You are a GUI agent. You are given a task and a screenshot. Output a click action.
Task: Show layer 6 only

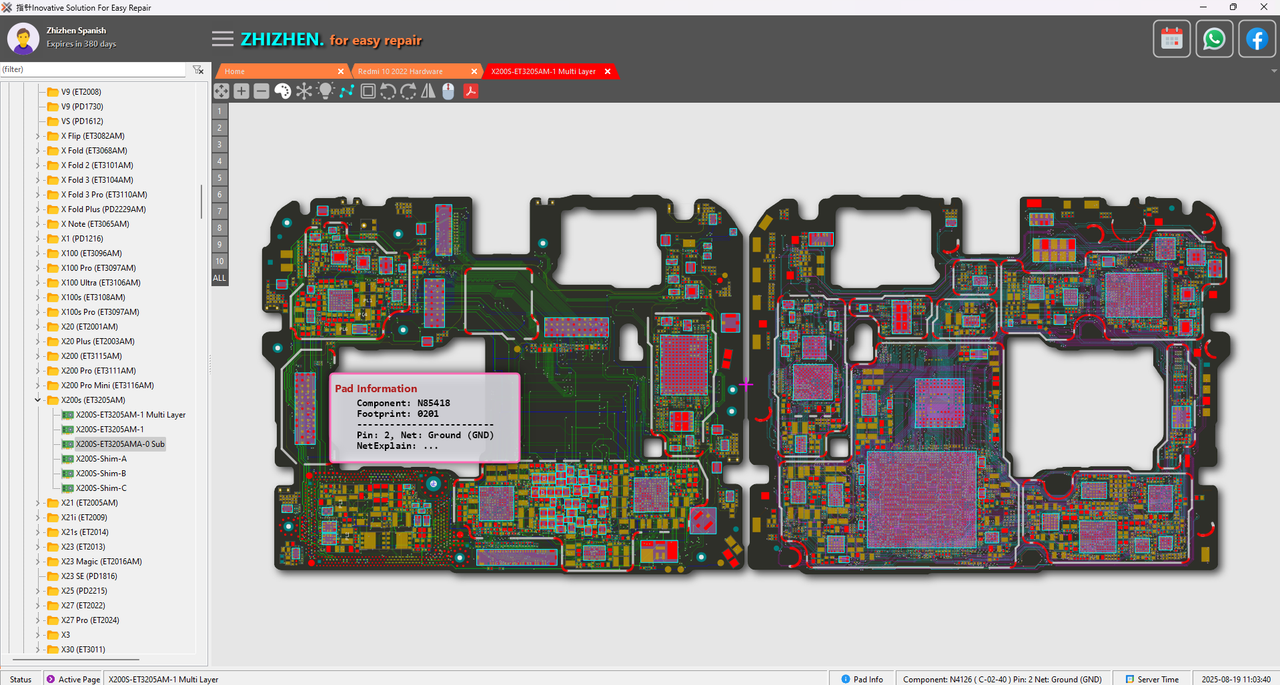coord(219,194)
